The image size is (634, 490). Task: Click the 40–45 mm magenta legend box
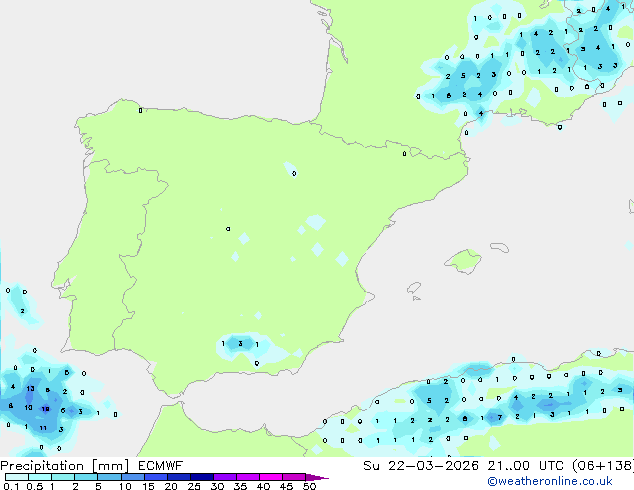[271, 477]
